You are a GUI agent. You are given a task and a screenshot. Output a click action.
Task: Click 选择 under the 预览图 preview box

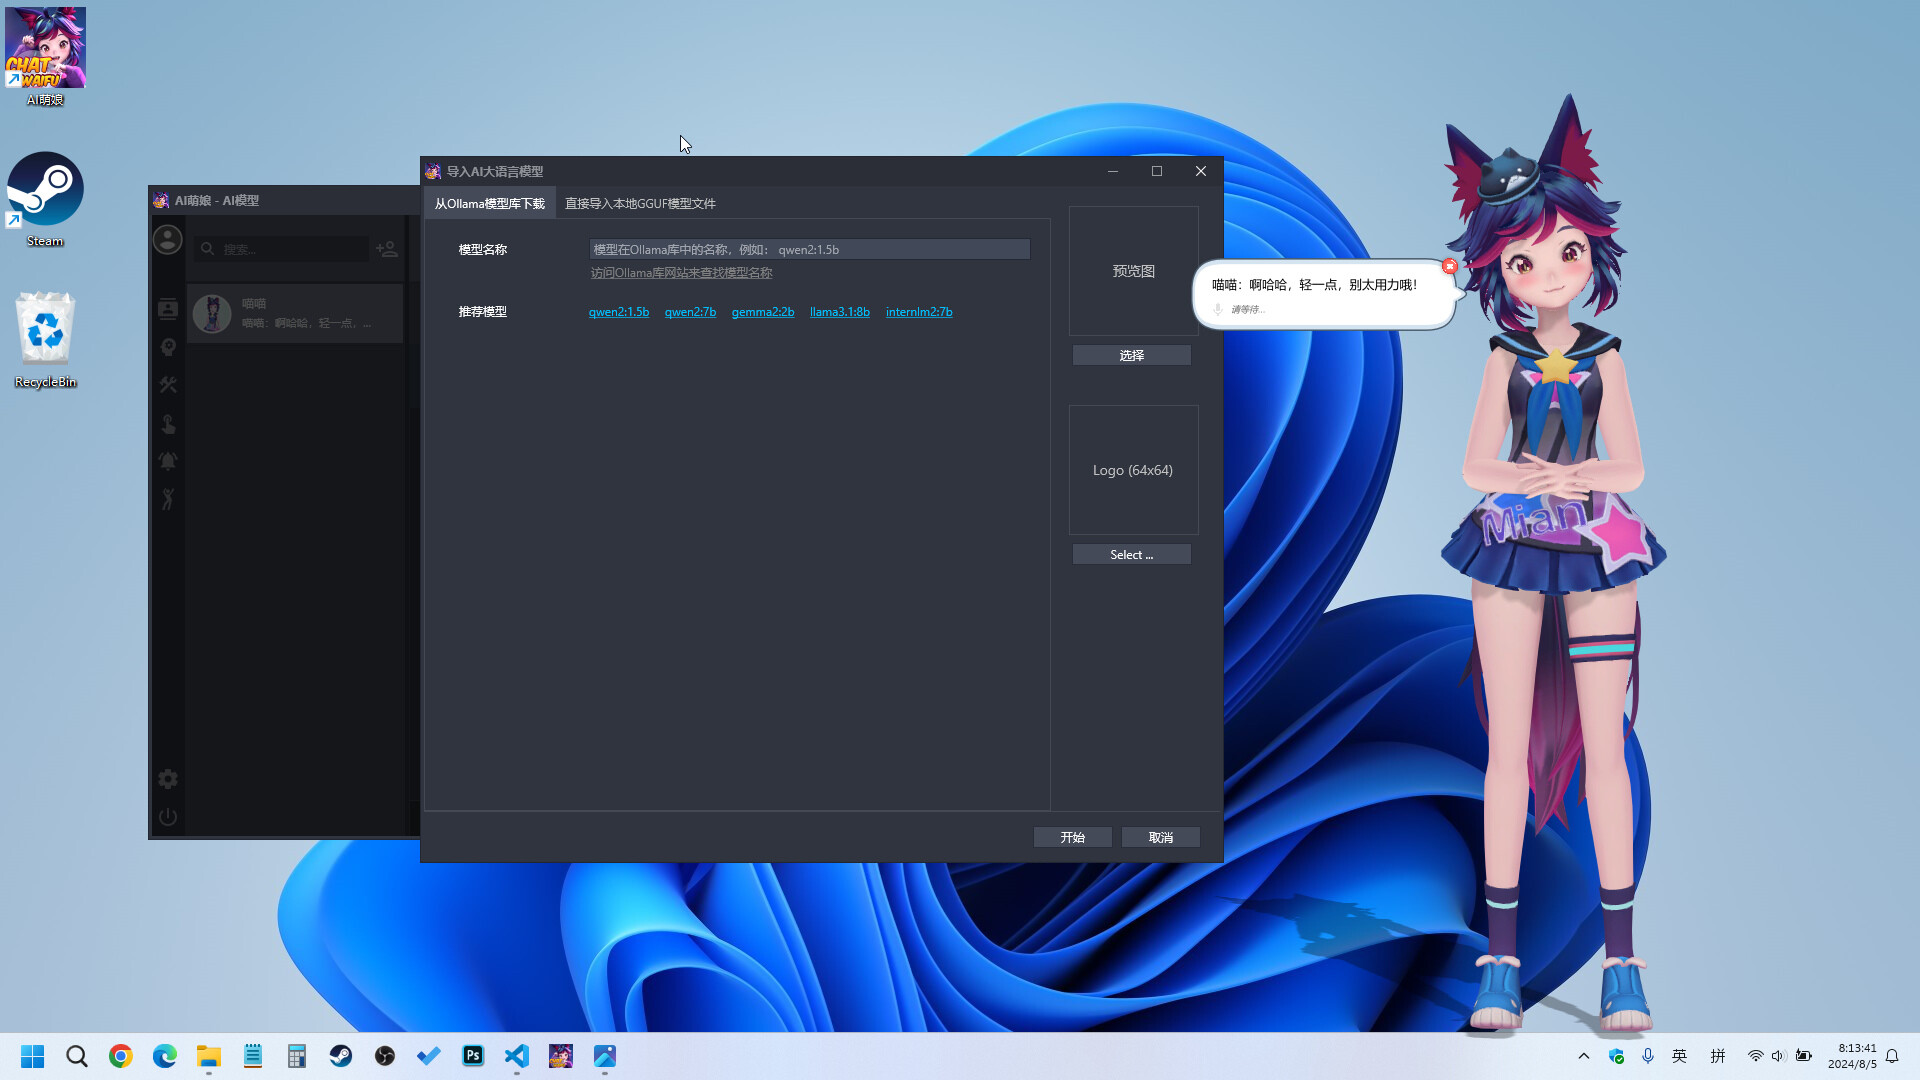tap(1131, 355)
